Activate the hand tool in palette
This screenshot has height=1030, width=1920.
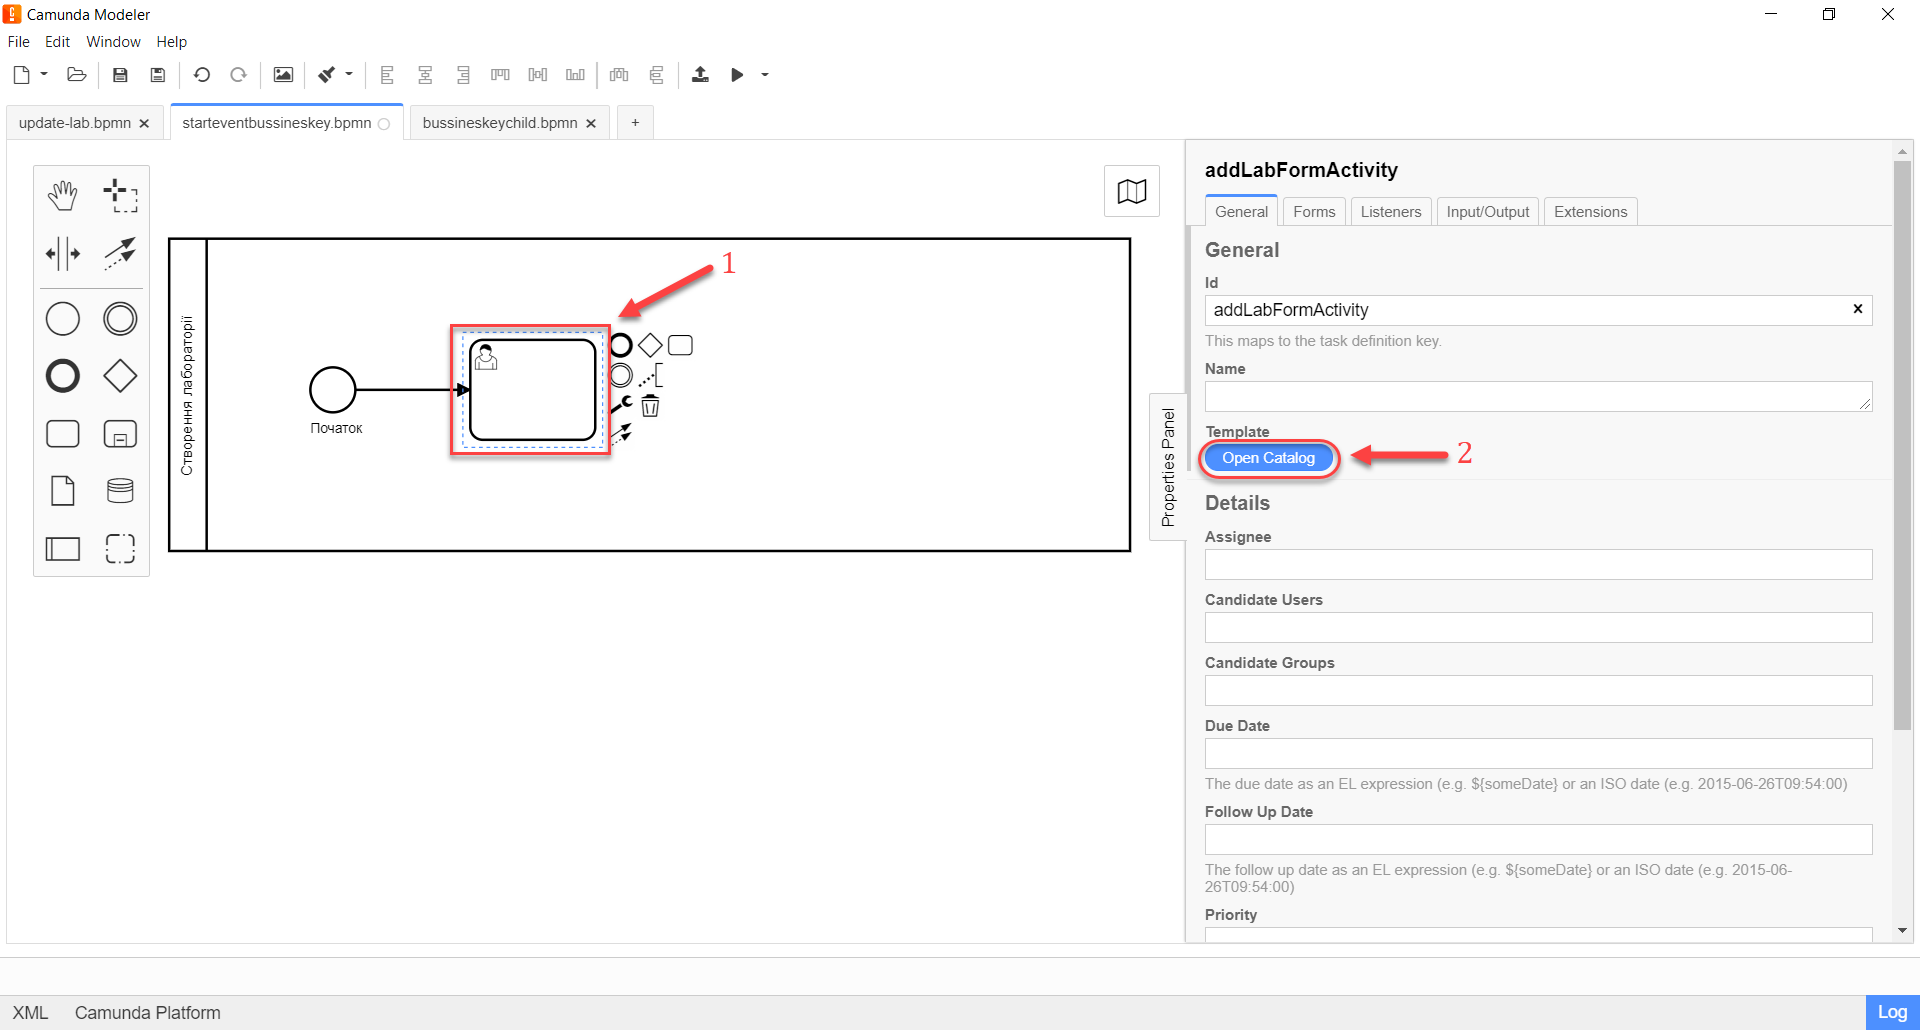(63, 196)
